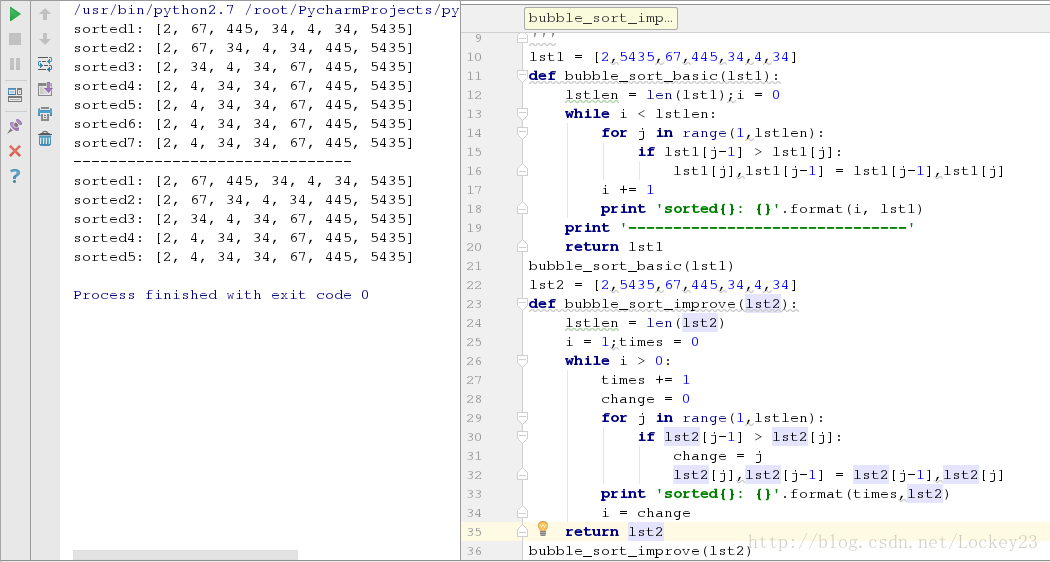The width and height of the screenshot is (1050, 562).
Task: Clear console output with trash icon
Action: (45, 139)
